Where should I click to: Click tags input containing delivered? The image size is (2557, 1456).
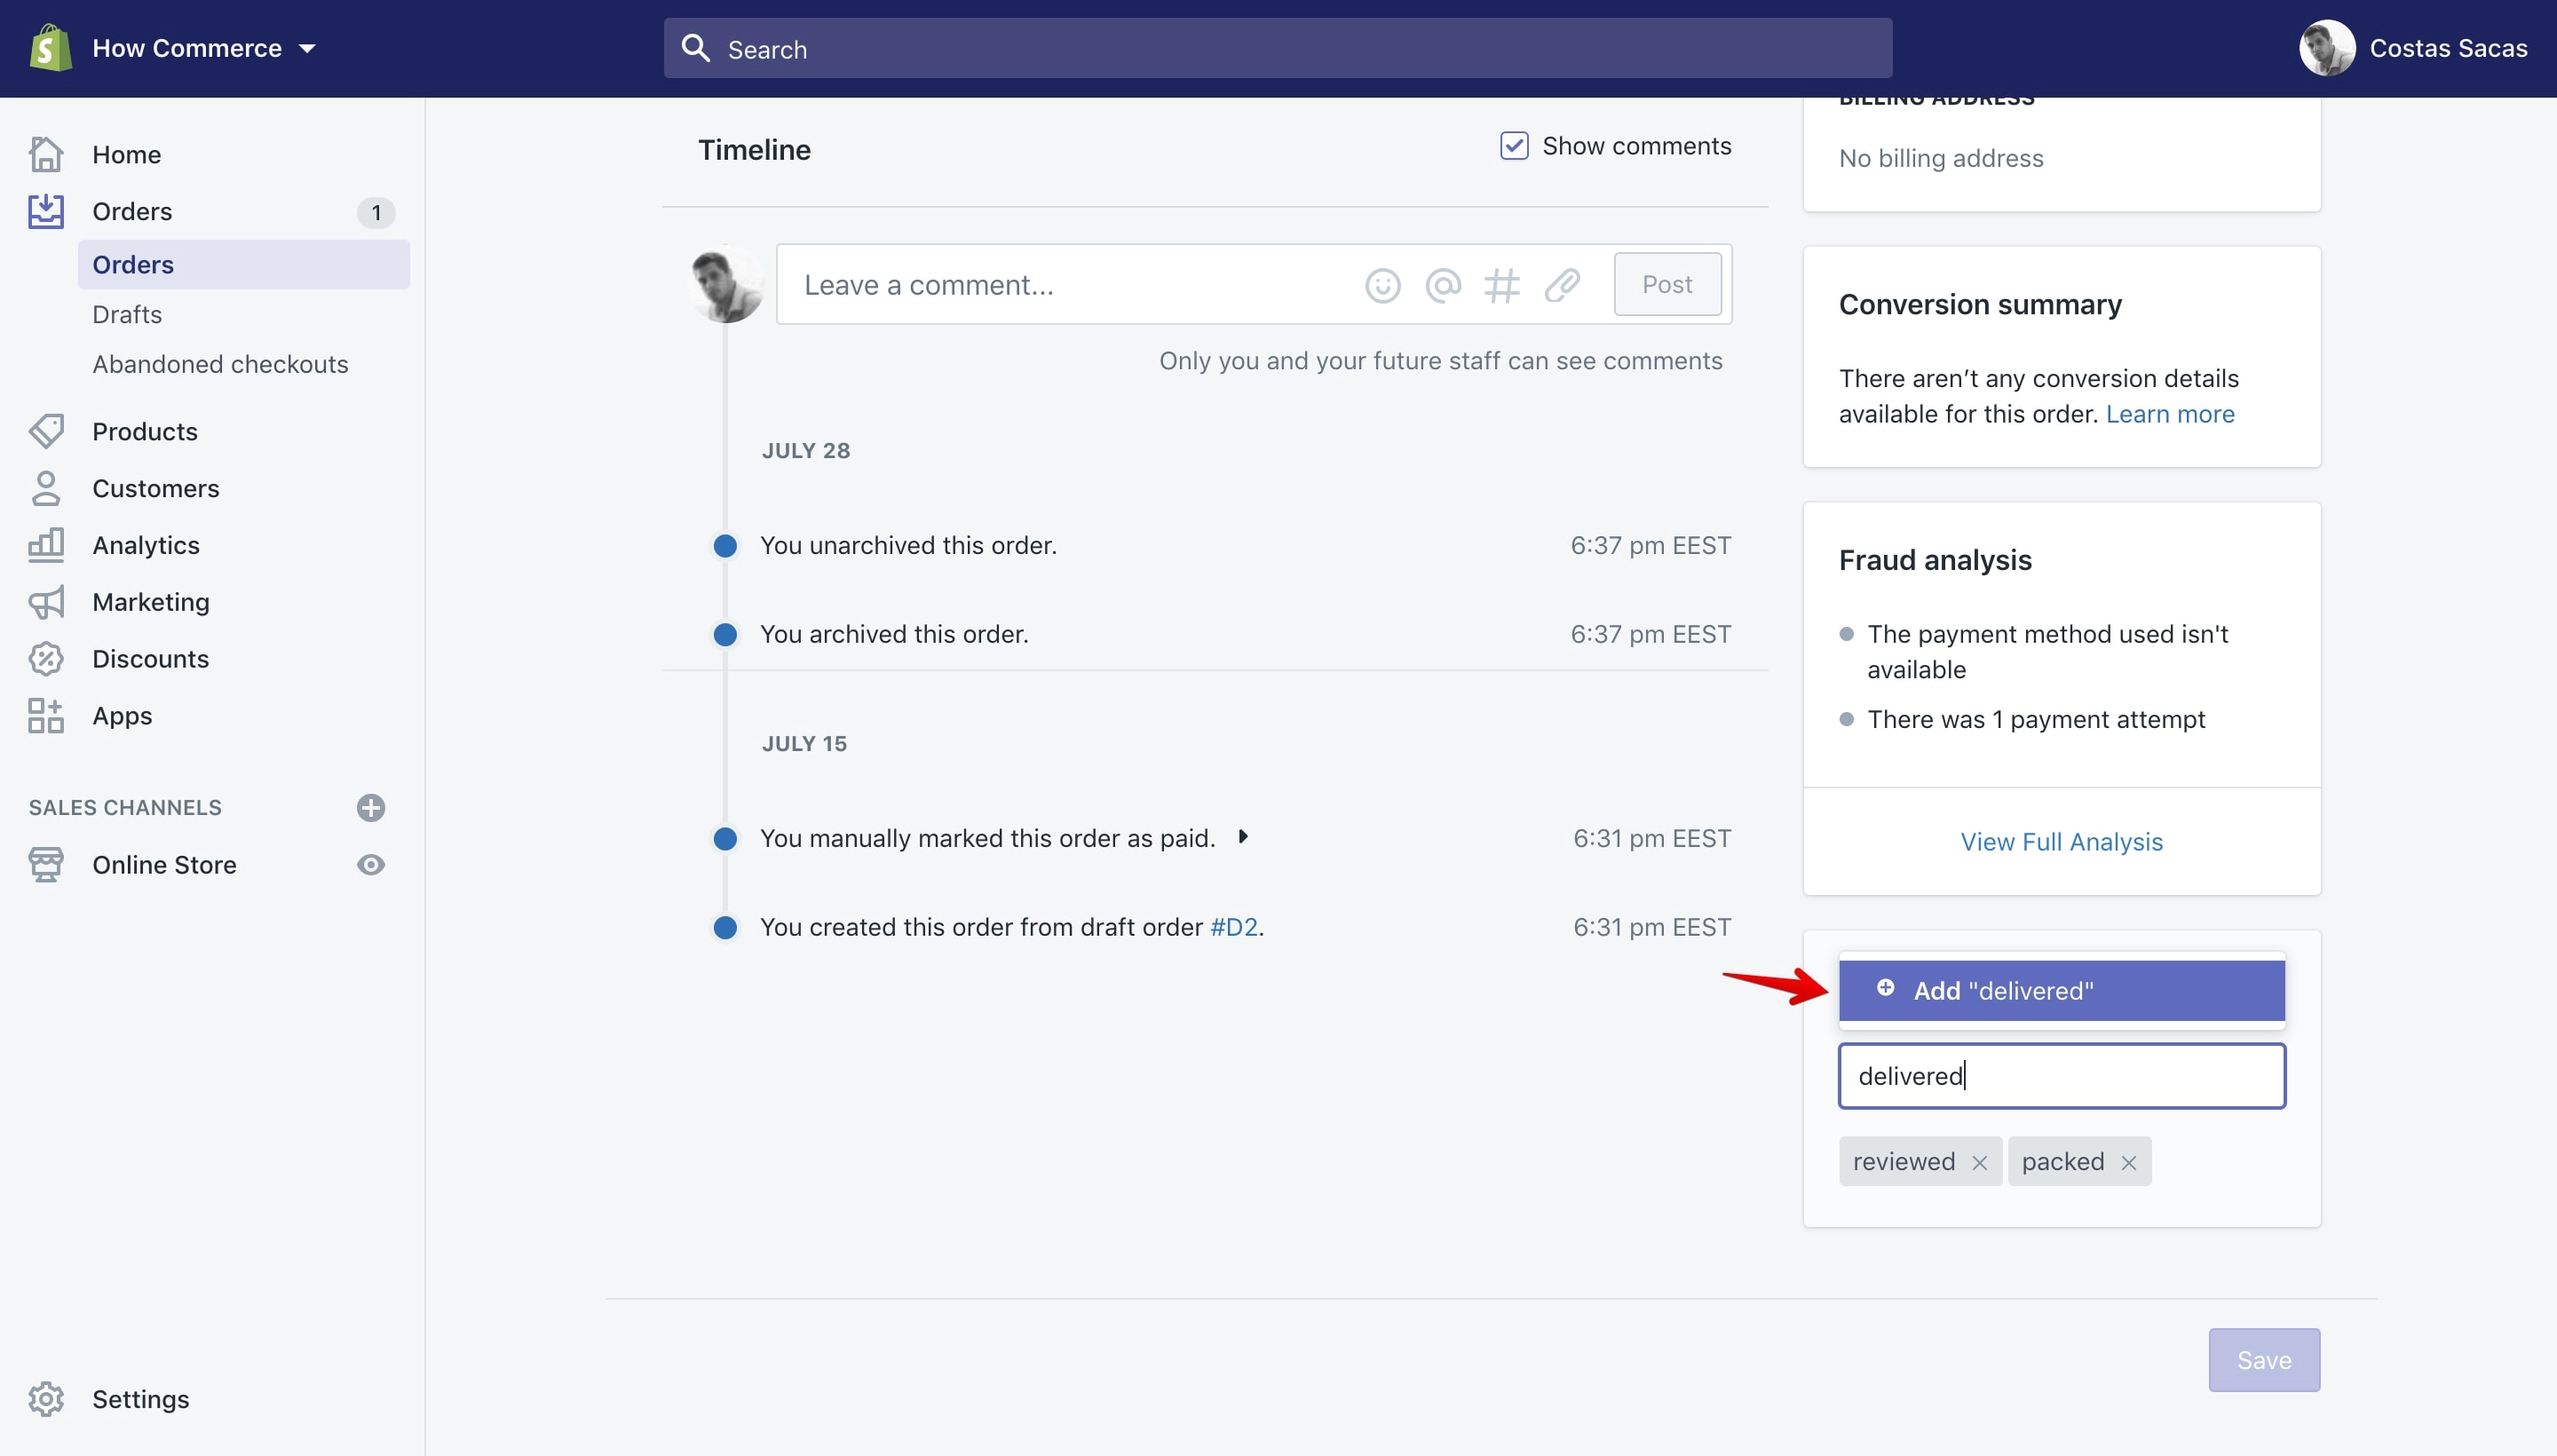tap(2061, 1076)
